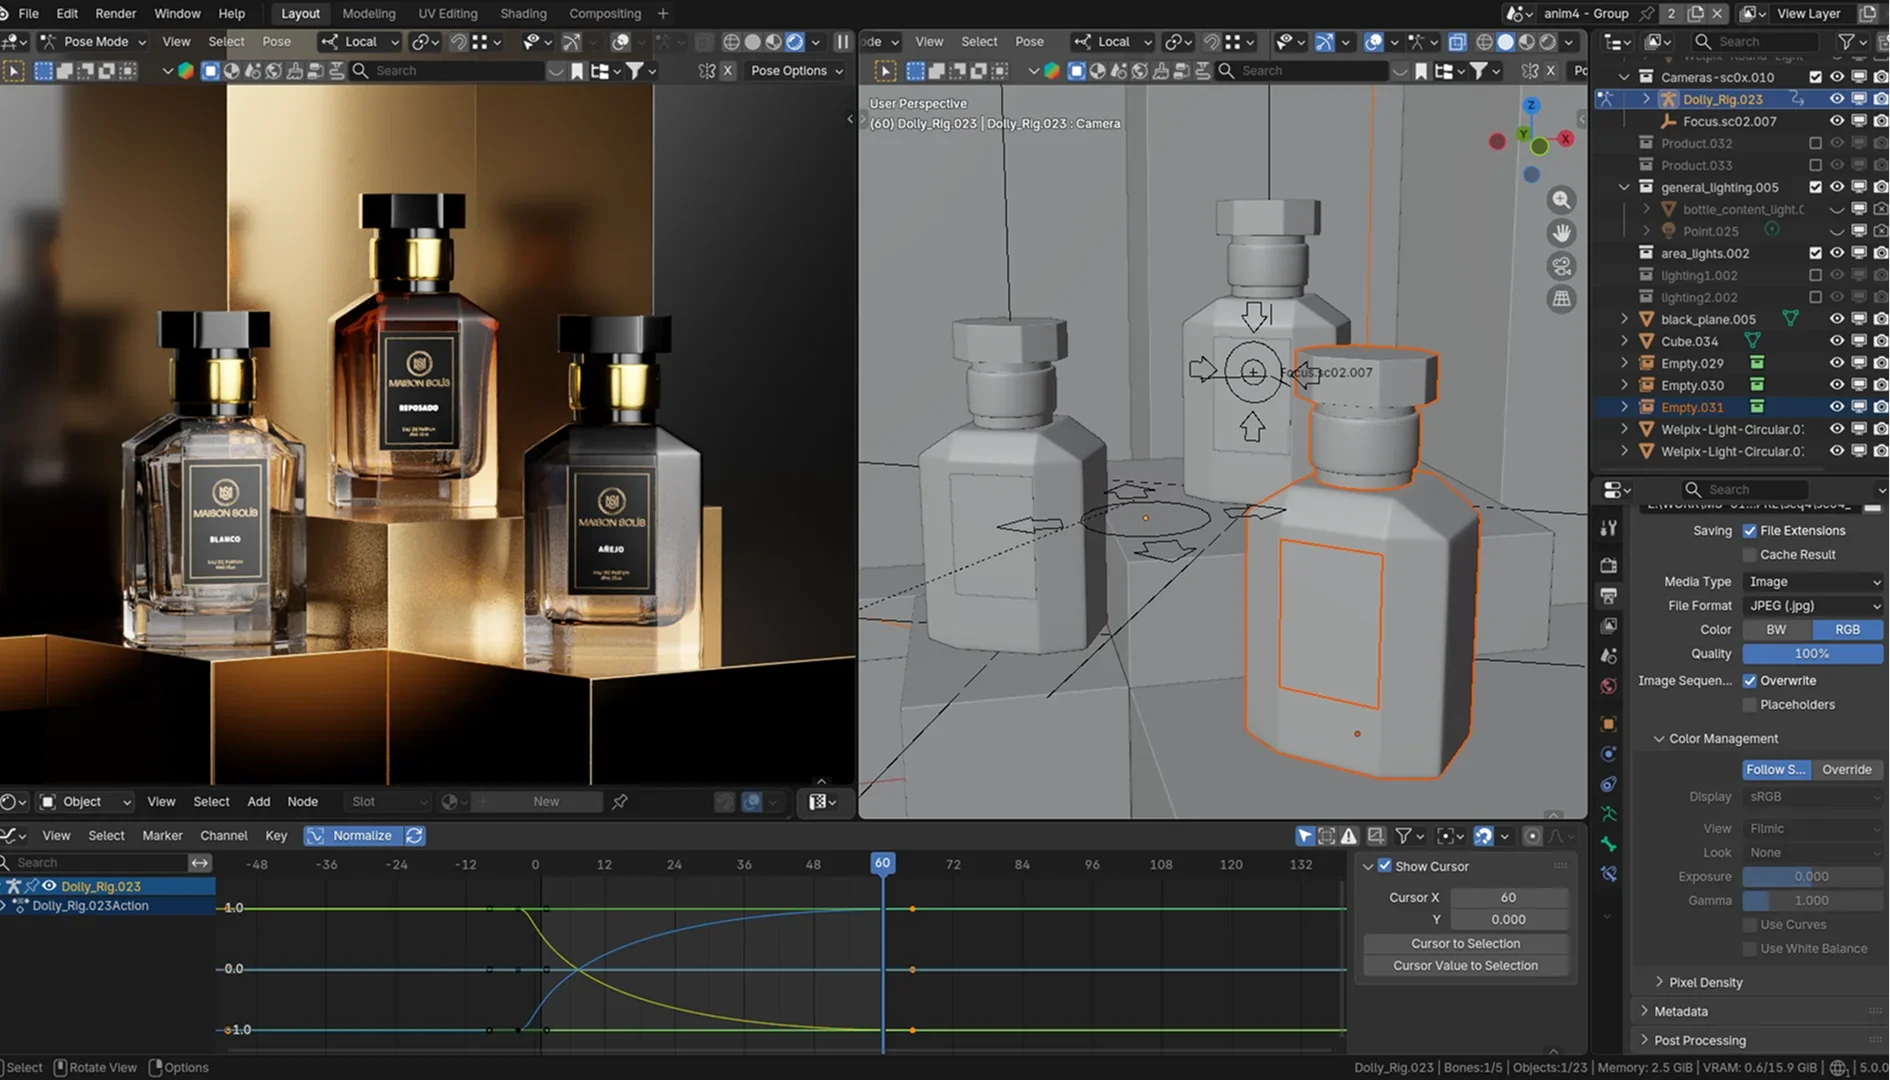Toggle exclude checkbox for general_lighting.005

pos(1815,187)
